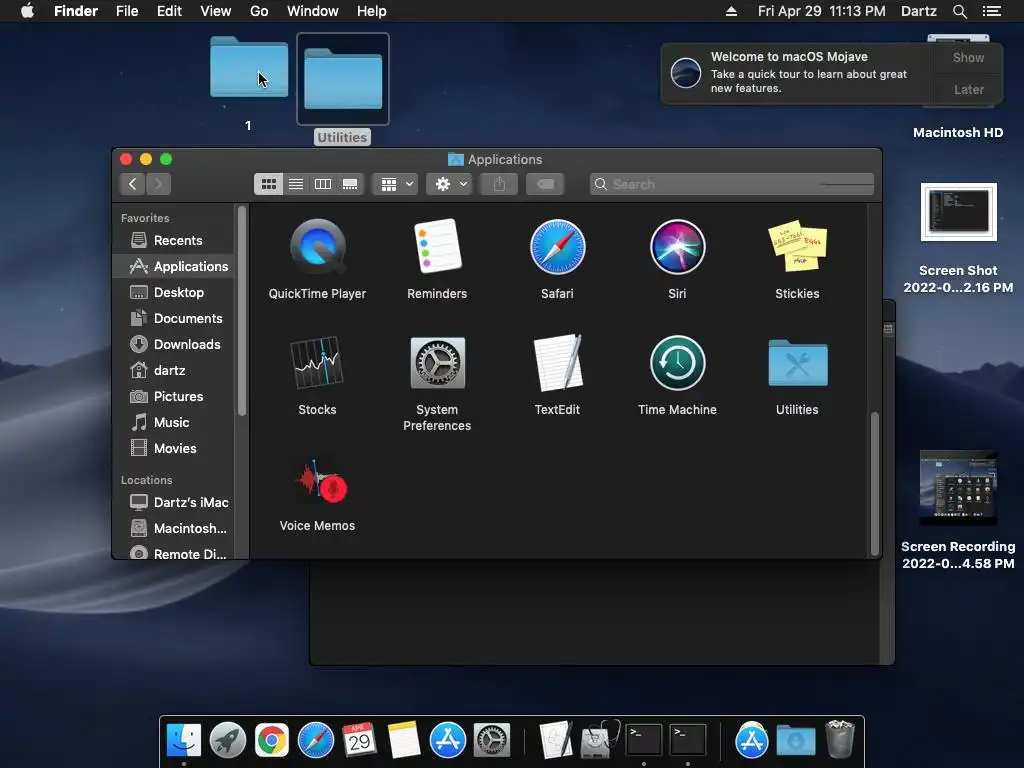Open Movies in the sidebar
This screenshot has height=768, width=1024.
(x=173, y=449)
